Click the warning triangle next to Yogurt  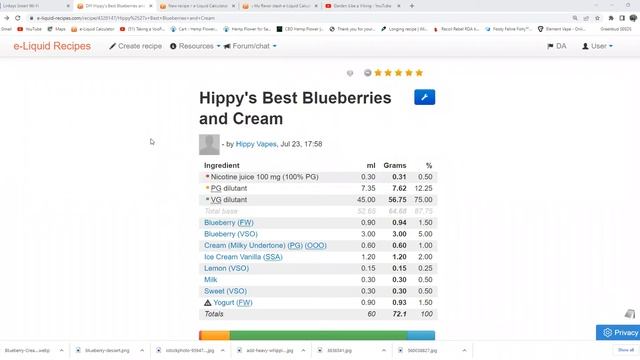coord(207,303)
